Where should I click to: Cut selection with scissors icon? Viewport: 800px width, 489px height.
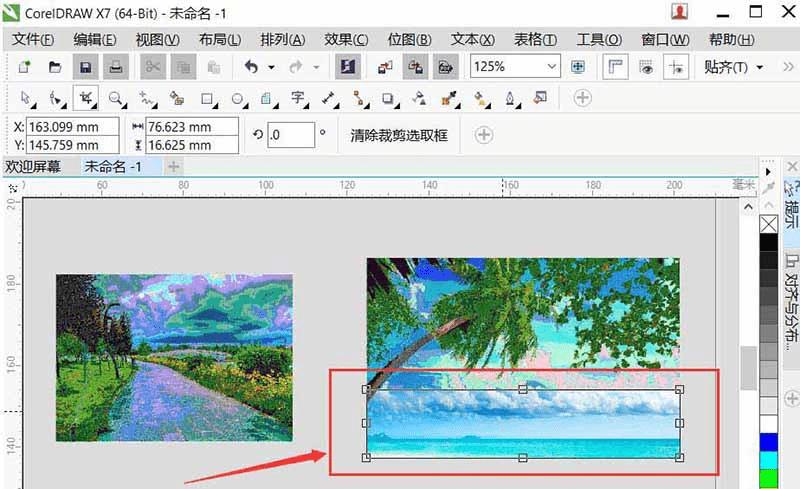(x=153, y=67)
